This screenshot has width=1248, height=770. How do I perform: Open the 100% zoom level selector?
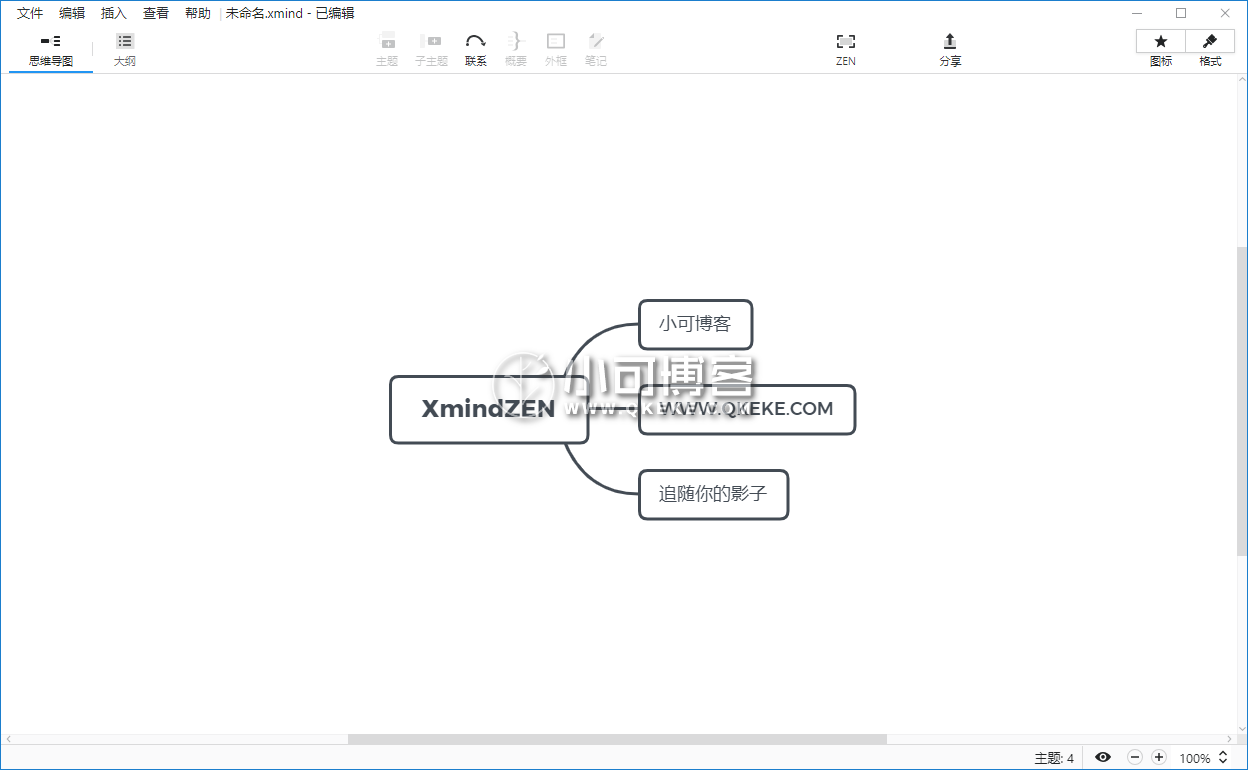[x=1203, y=758]
